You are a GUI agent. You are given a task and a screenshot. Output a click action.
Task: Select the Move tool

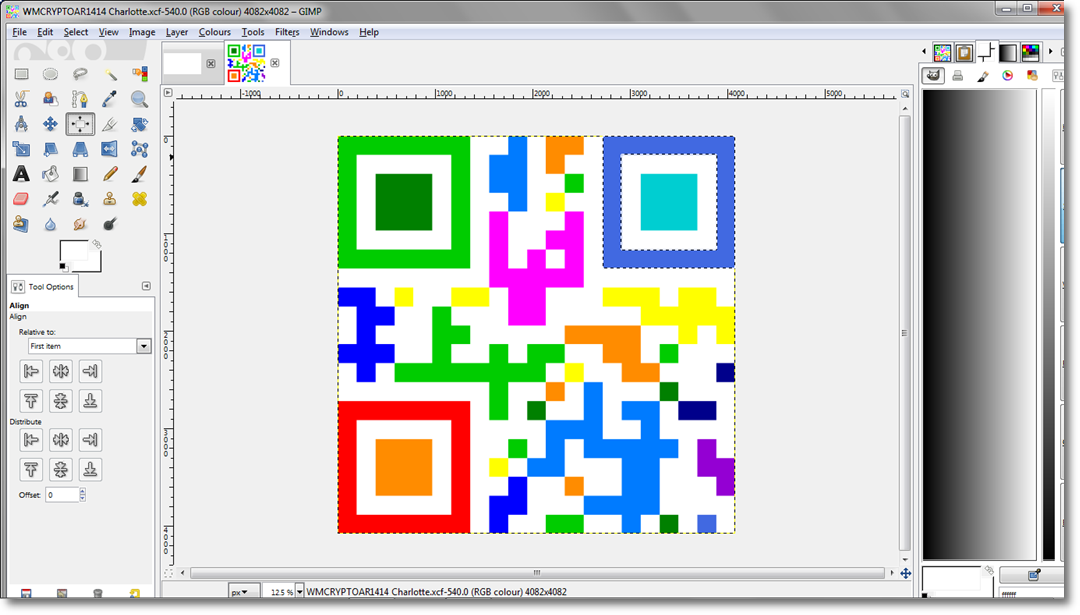(x=50, y=124)
